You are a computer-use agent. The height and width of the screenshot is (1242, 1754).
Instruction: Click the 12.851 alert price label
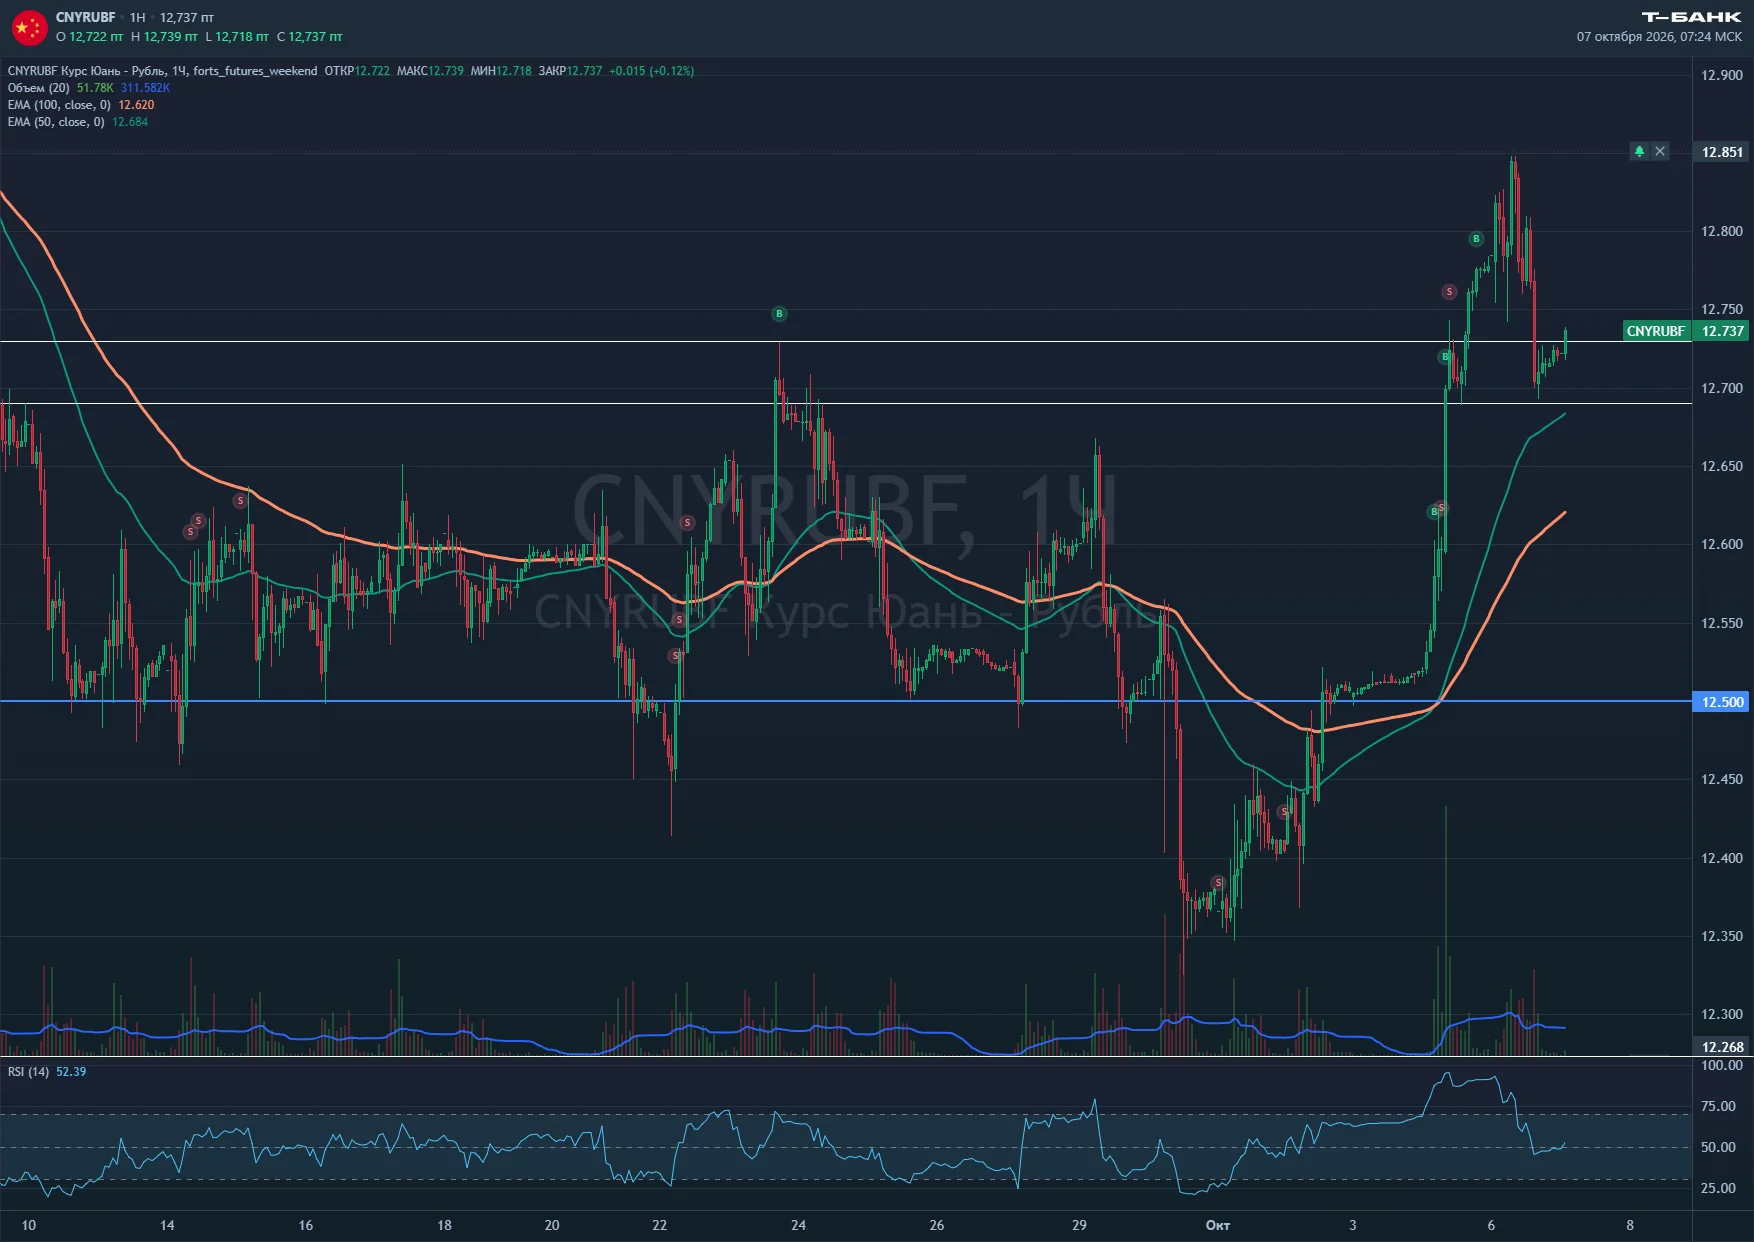pyautogui.click(x=1722, y=152)
